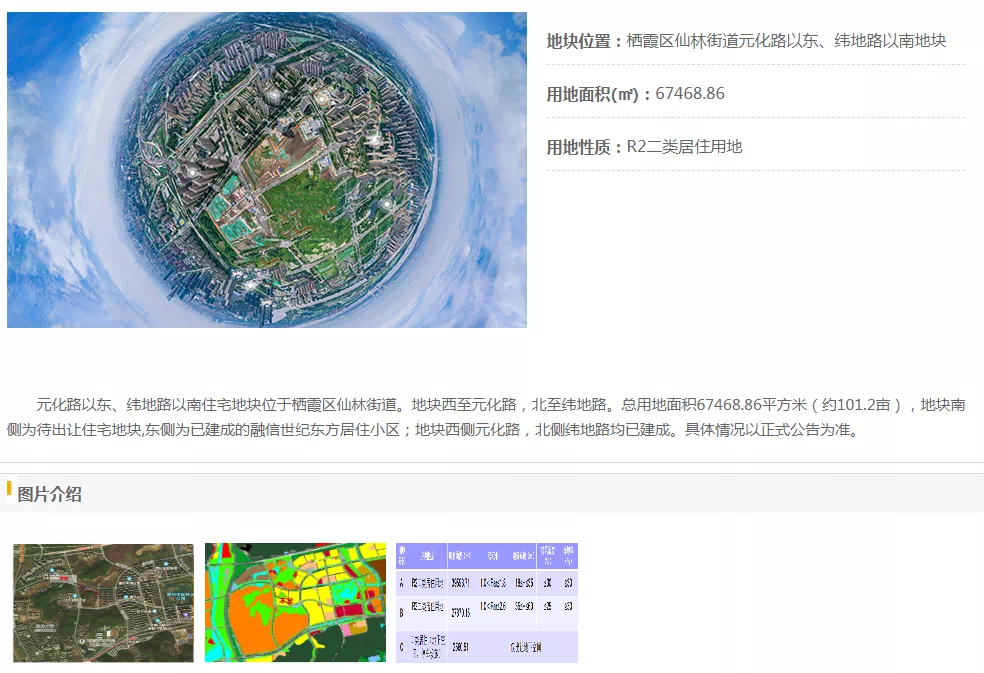Open the purple planning table thumbnail
This screenshot has width=984, height=673.
487,602
